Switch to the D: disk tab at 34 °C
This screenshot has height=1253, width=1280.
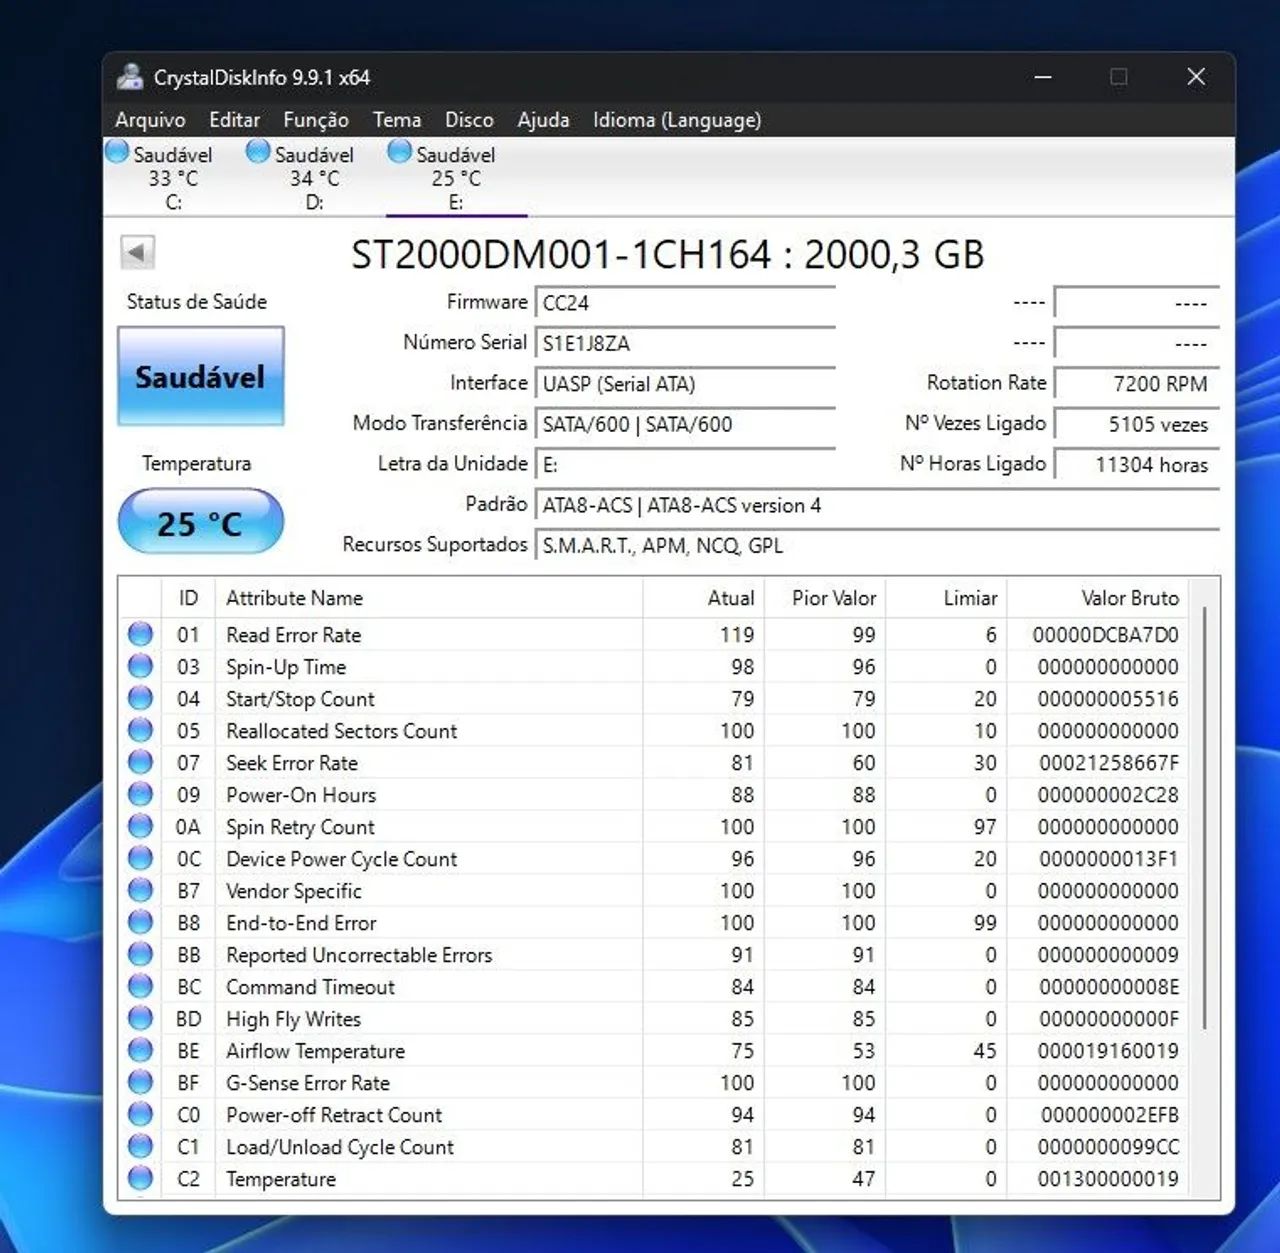pos(315,177)
